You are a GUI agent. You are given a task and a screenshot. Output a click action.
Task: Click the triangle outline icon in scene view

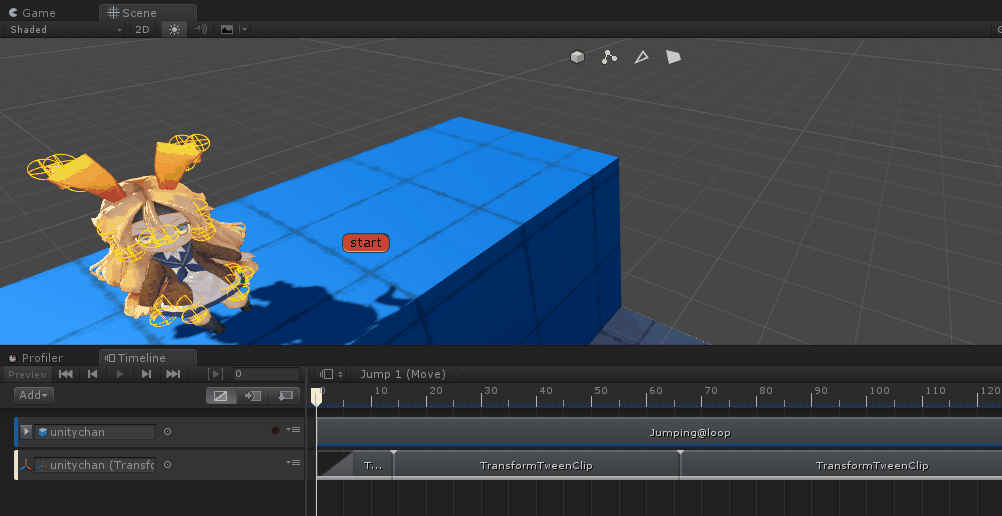(641, 57)
